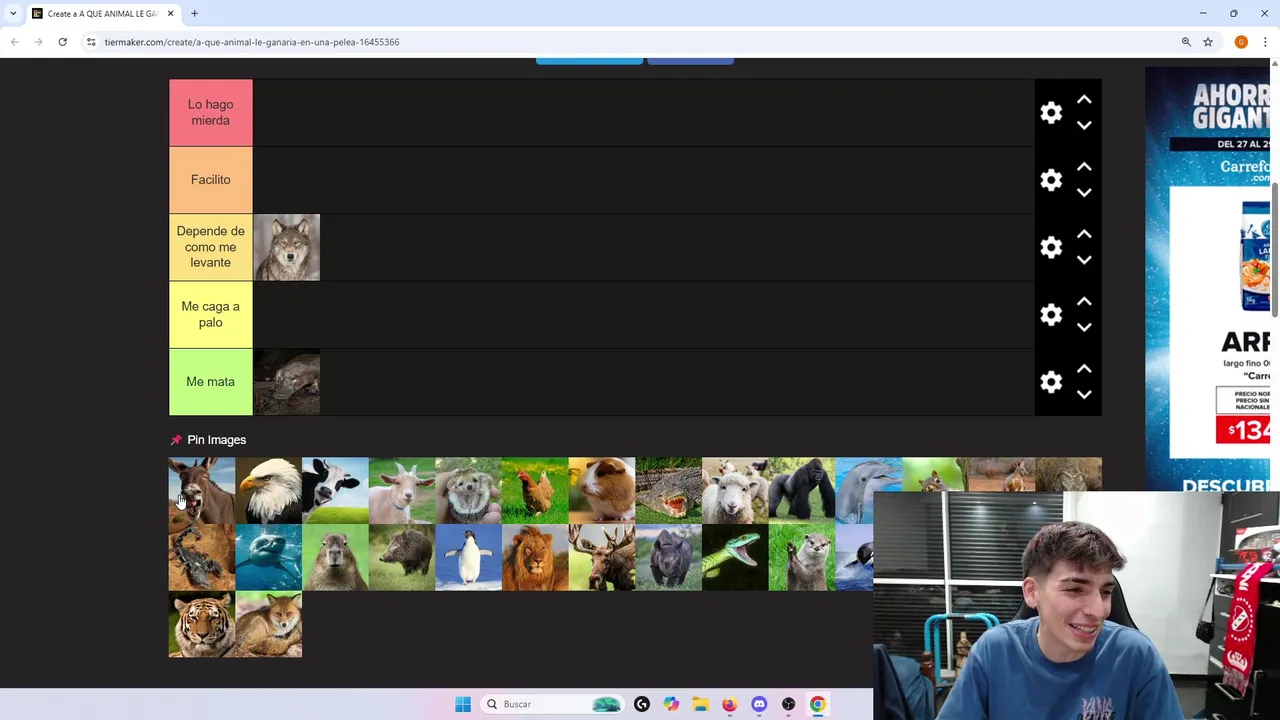Pick the capybara image
Viewport: 1280px width, 720px height.
point(335,558)
